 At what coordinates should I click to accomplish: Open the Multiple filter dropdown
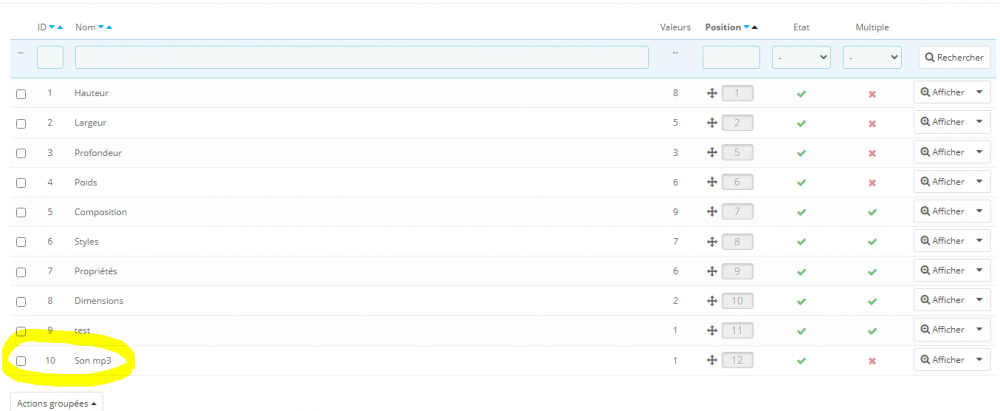coord(872,57)
